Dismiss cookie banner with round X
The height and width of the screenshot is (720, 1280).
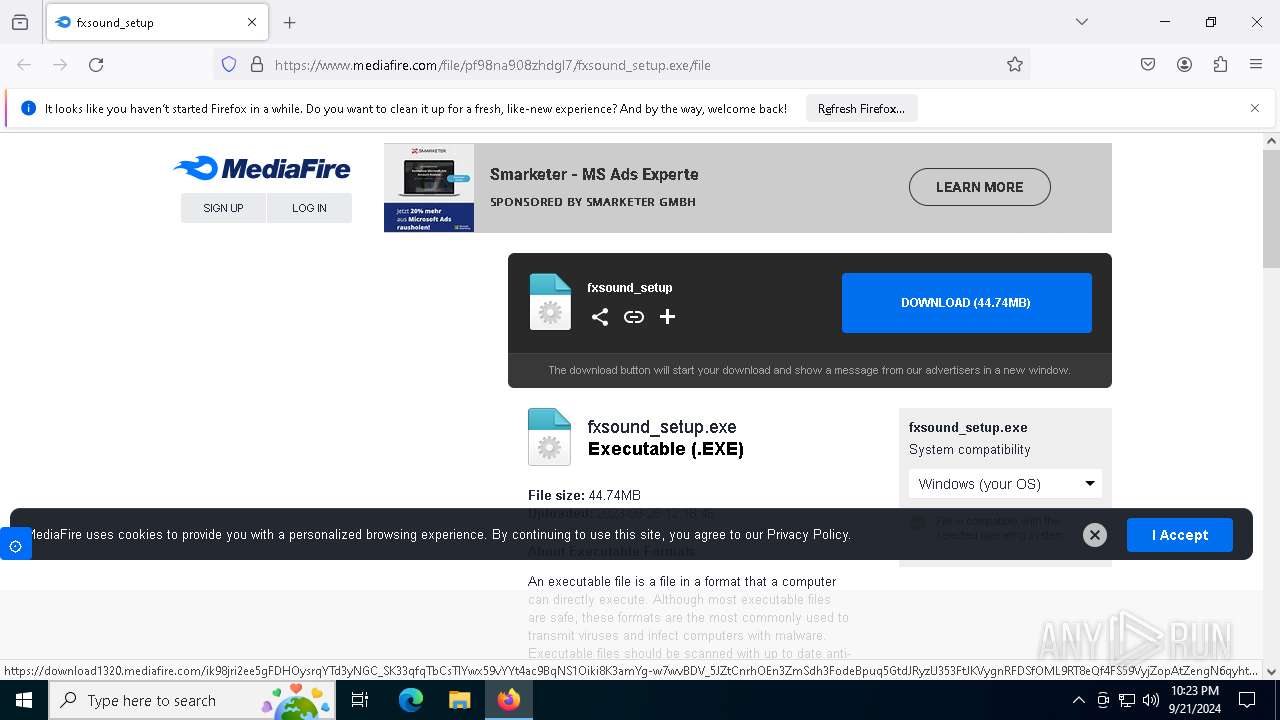coord(1095,535)
